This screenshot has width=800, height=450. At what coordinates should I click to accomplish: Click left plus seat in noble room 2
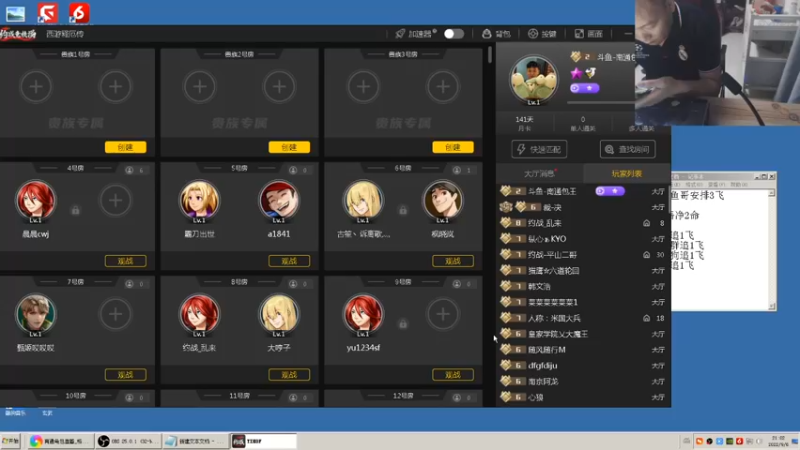click(x=199, y=87)
